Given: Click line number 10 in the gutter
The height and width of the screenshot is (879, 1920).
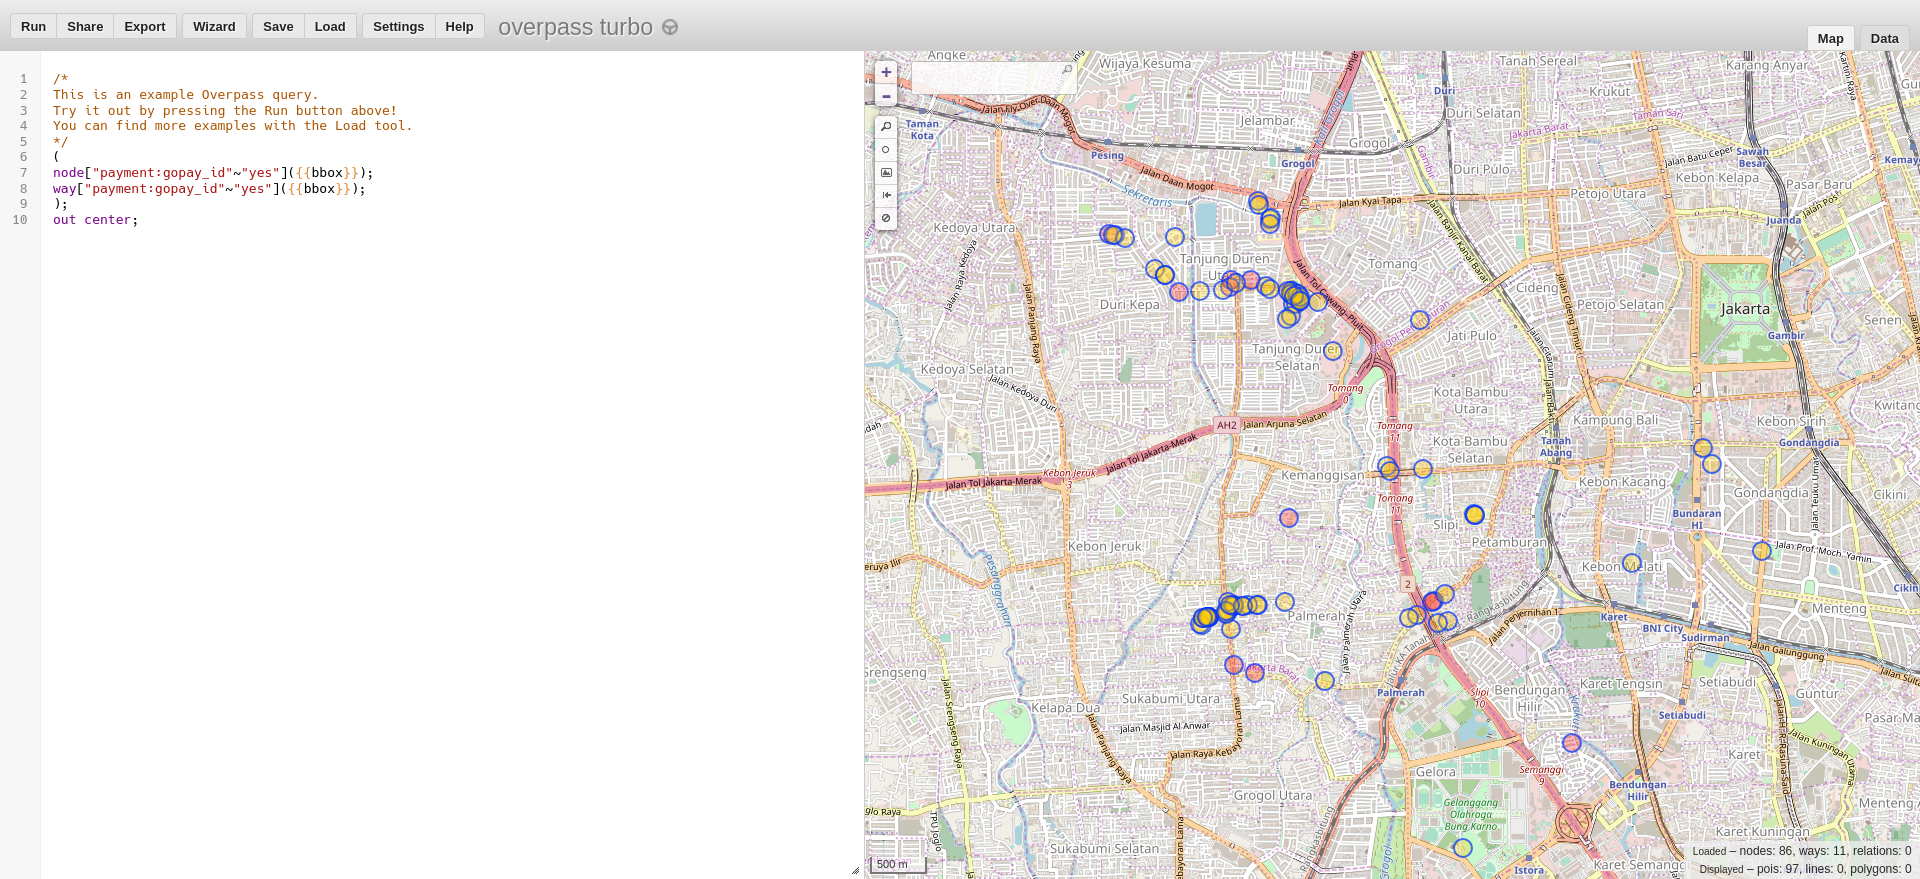Looking at the screenshot, I should [20, 220].
